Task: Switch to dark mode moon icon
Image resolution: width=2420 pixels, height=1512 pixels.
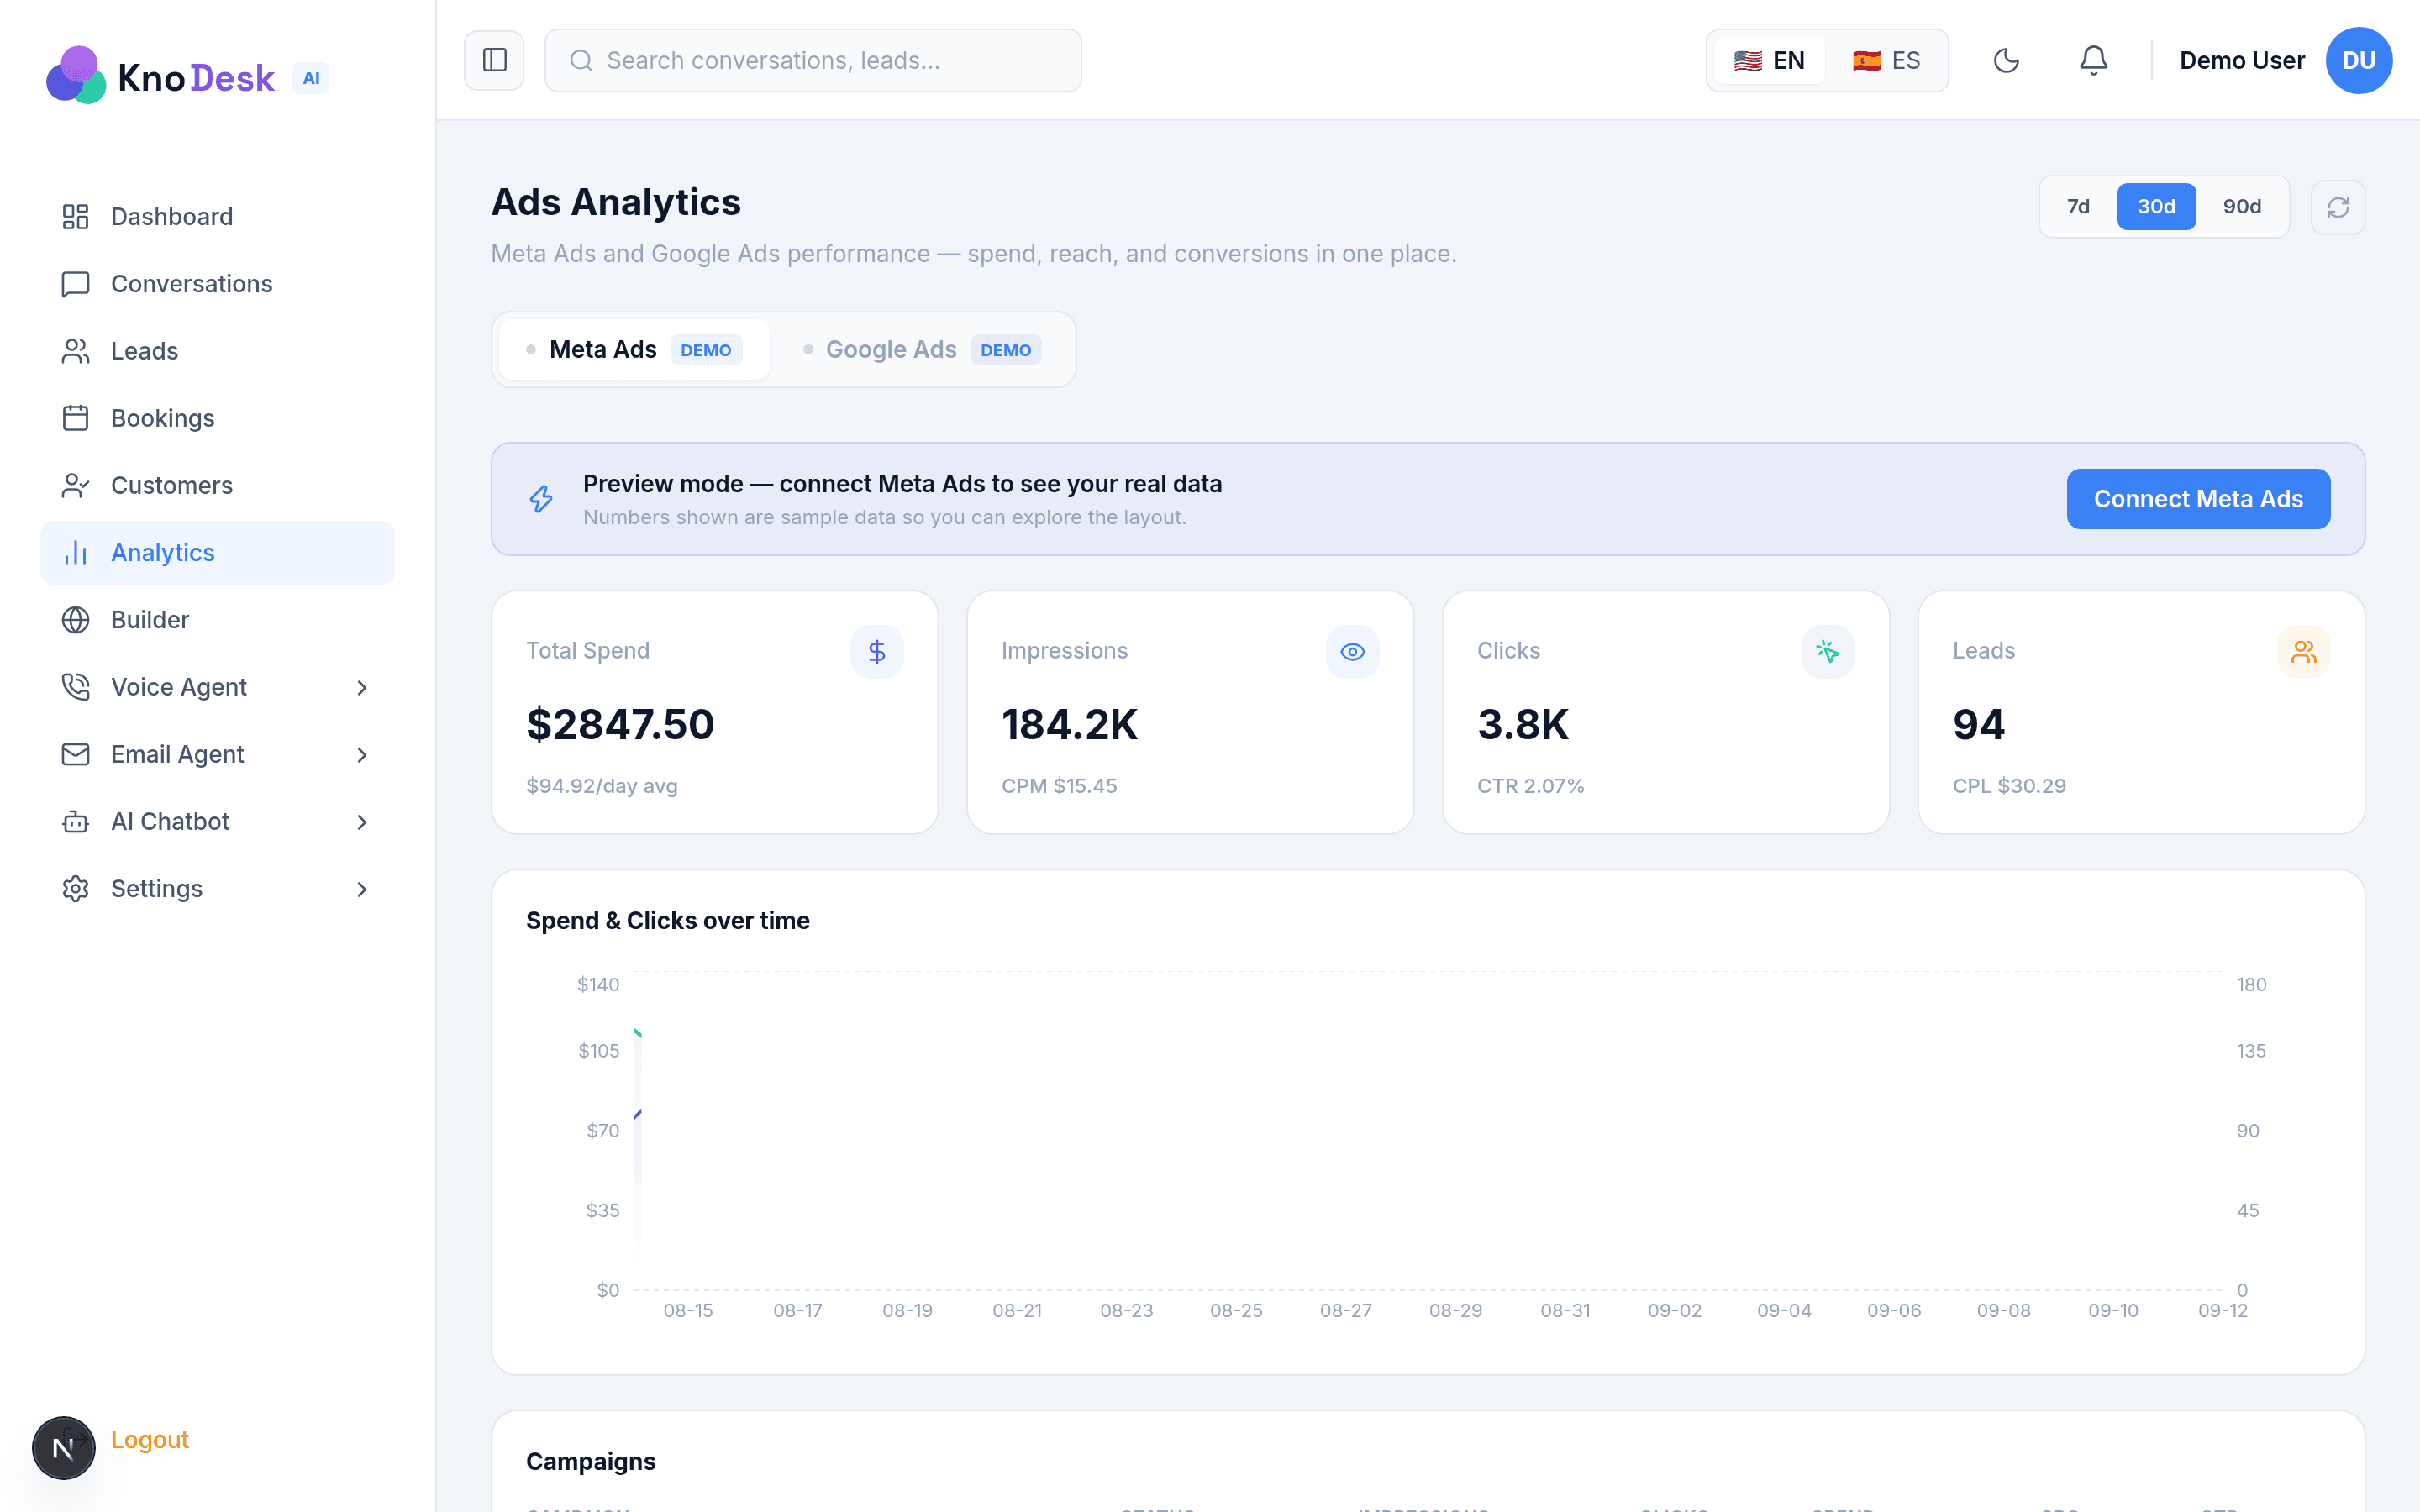Action: 2006,60
